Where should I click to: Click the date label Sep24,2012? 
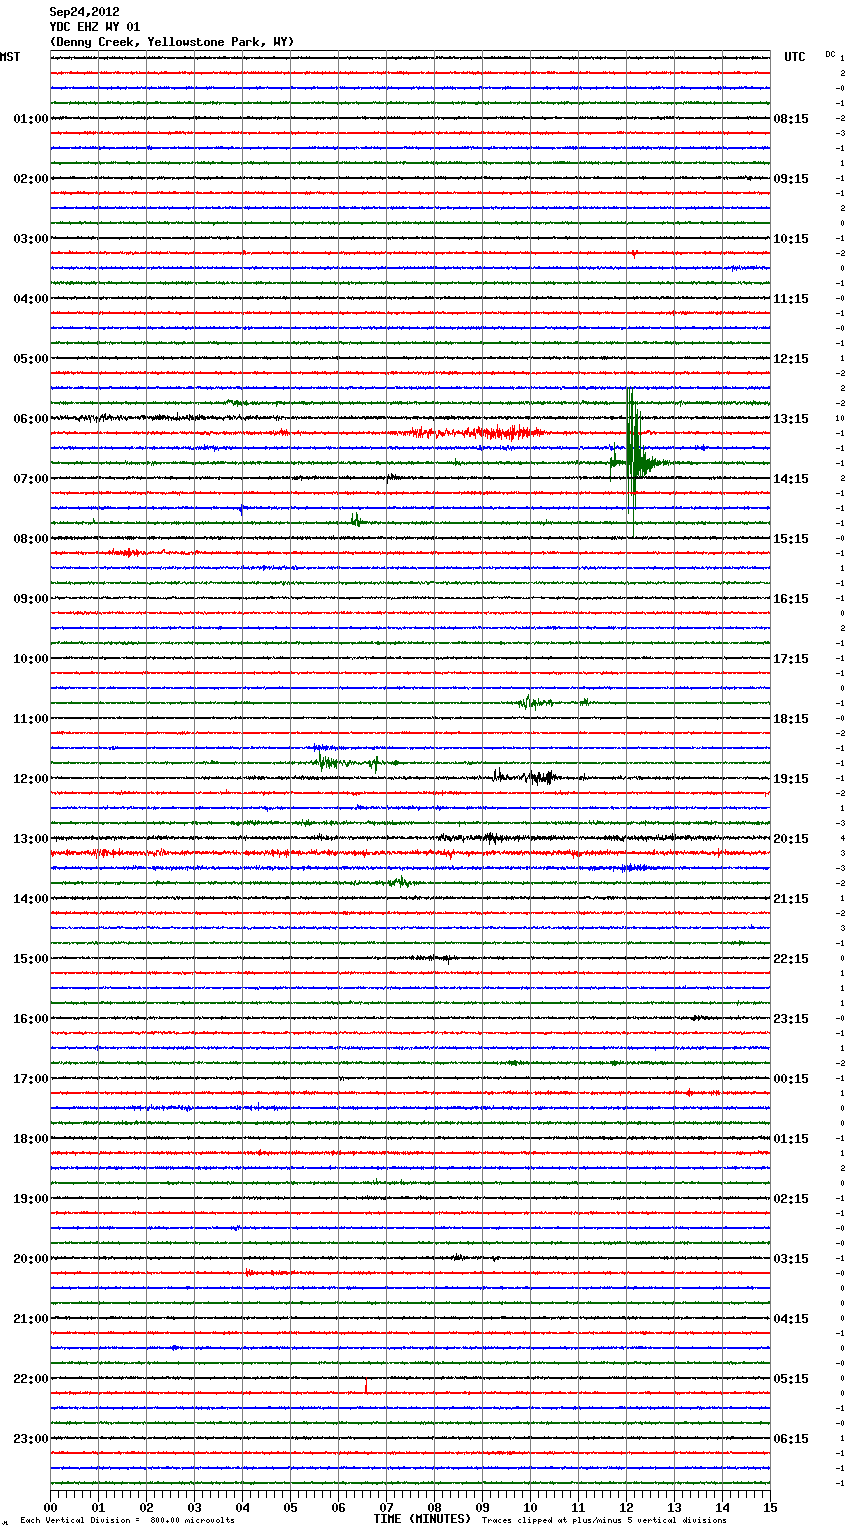point(84,12)
